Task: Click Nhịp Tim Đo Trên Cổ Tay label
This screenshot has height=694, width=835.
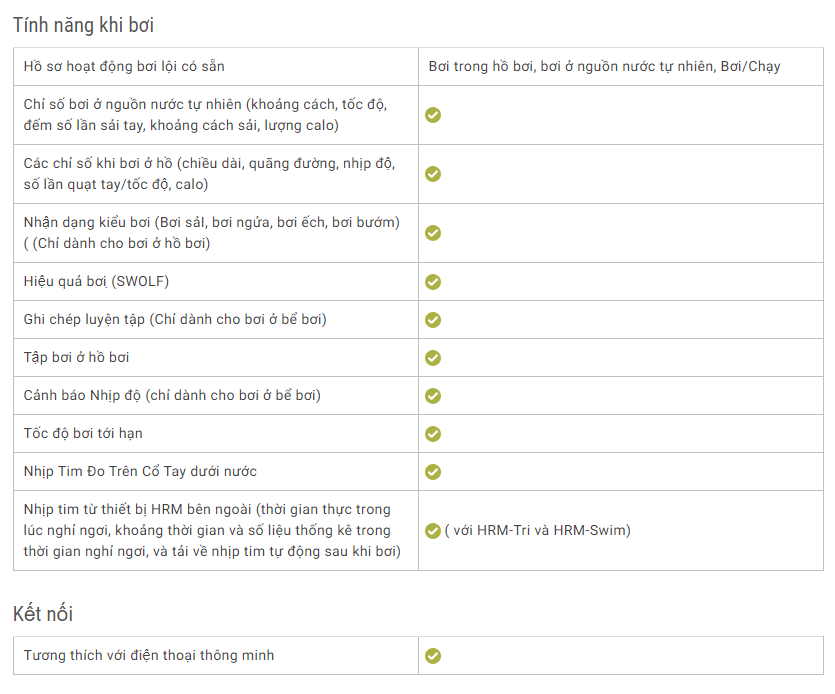Action: [140, 471]
